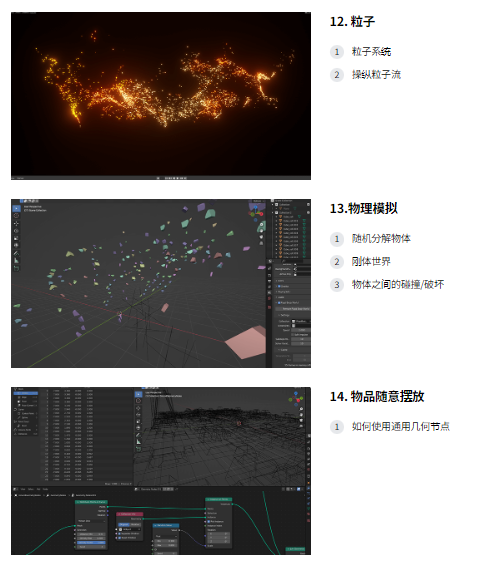Select the Cursor tool in physics viewport

pos(16,216)
